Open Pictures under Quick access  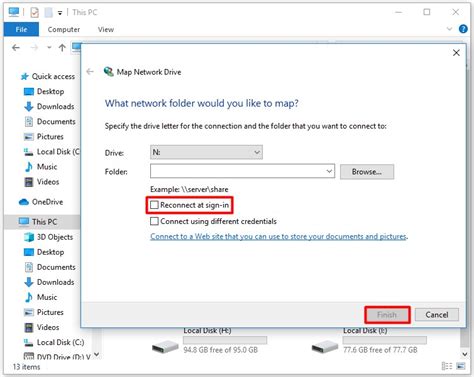pos(44,136)
